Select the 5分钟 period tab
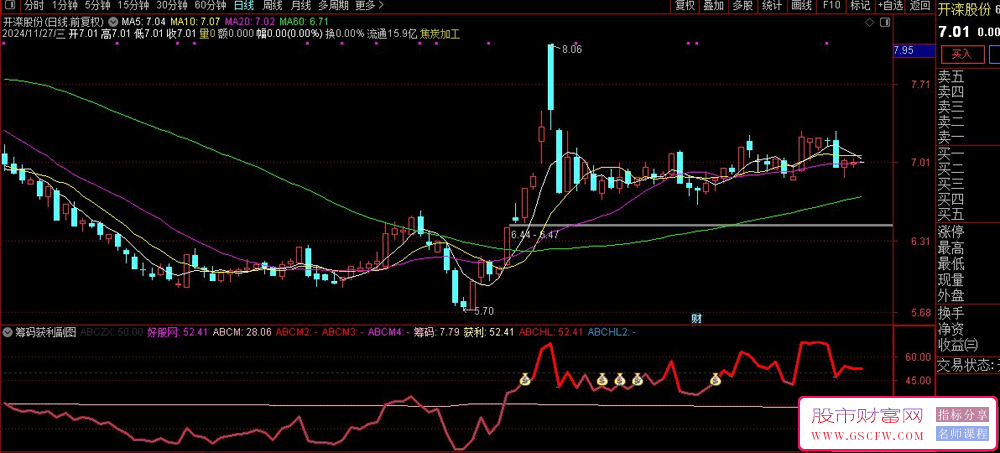Image resolution: width=1000 pixels, height=453 pixels. coord(98,6)
